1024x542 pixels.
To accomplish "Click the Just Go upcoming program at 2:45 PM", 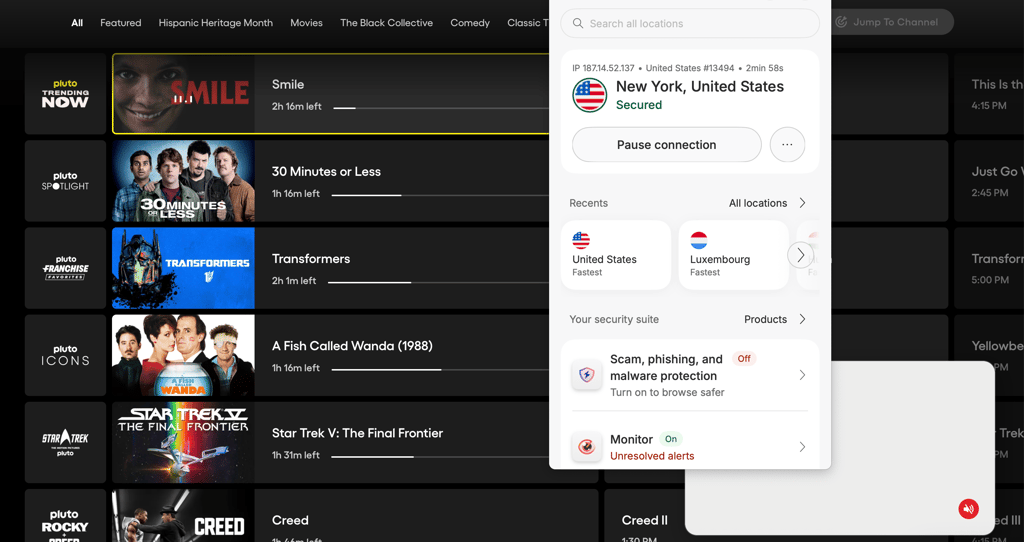I will (x=989, y=181).
